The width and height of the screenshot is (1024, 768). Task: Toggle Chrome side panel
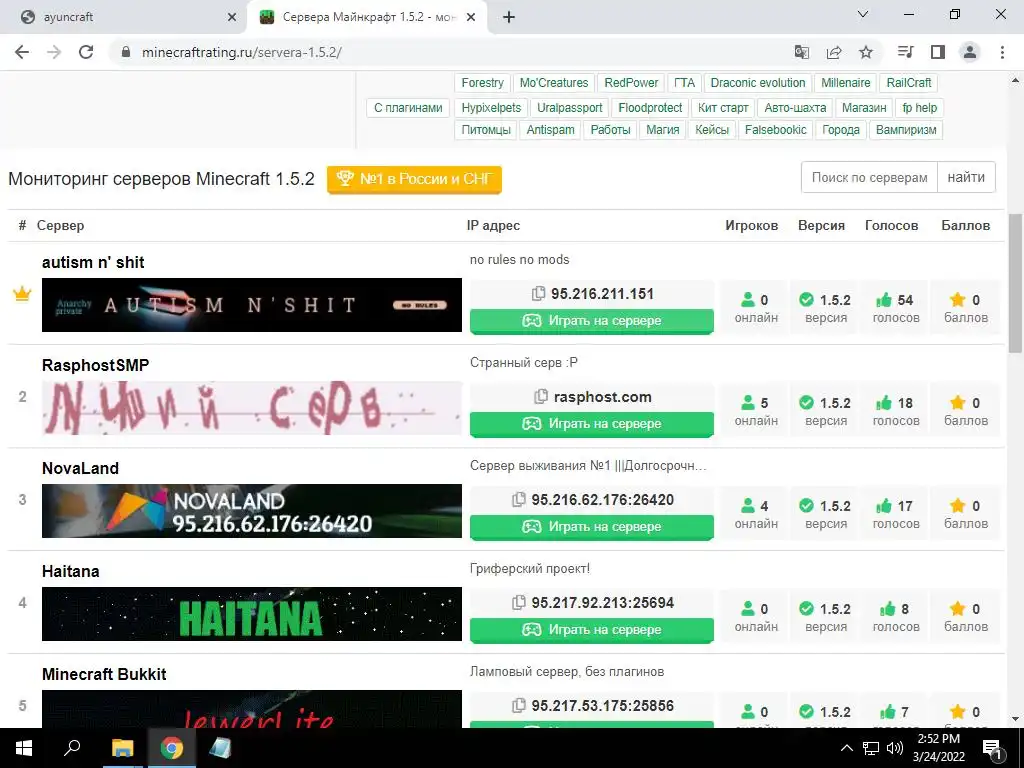point(938,52)
